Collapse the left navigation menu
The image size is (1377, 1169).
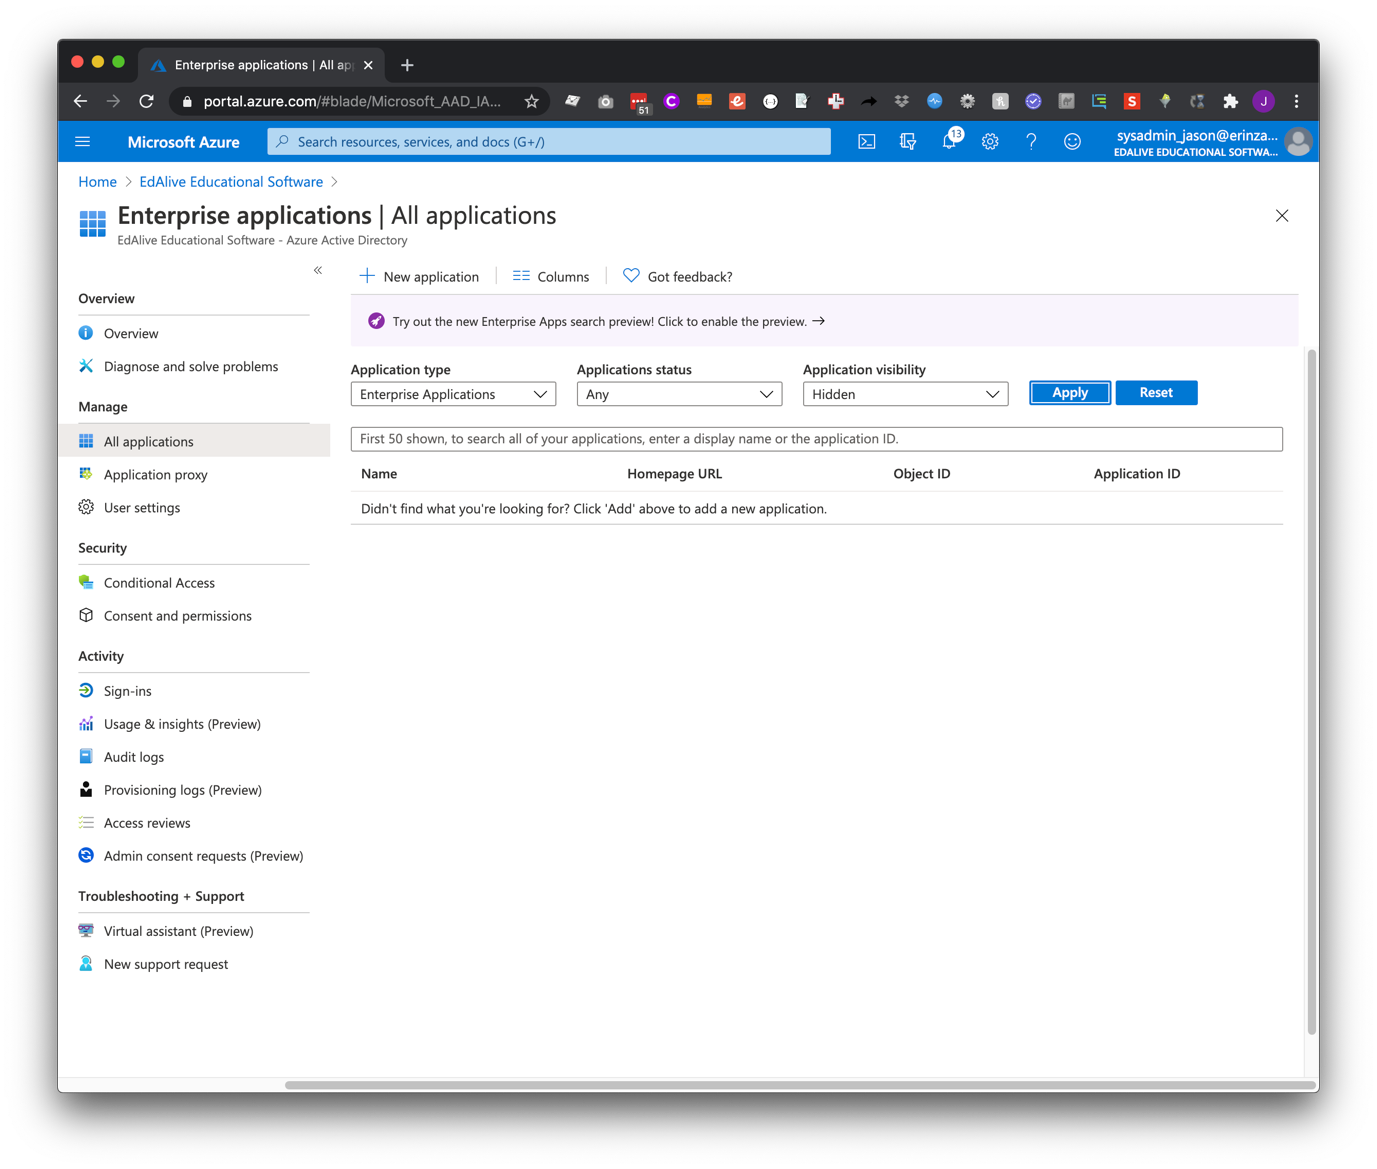point(318,270)
